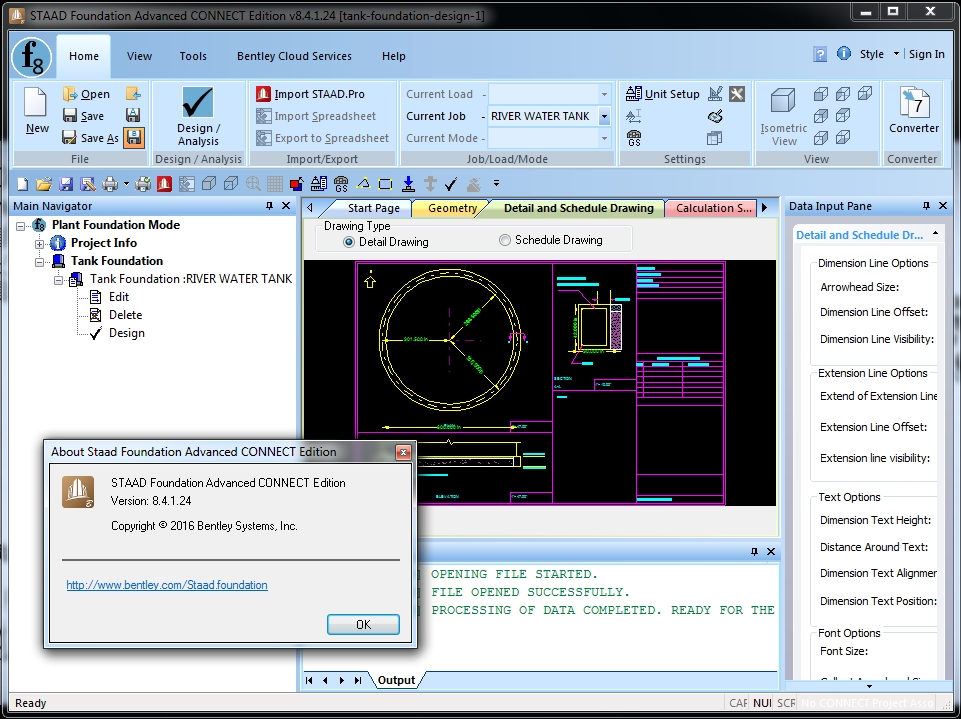Click the Save As icon in File group
This screenshot has width=961, height=719.
[69, 138]
